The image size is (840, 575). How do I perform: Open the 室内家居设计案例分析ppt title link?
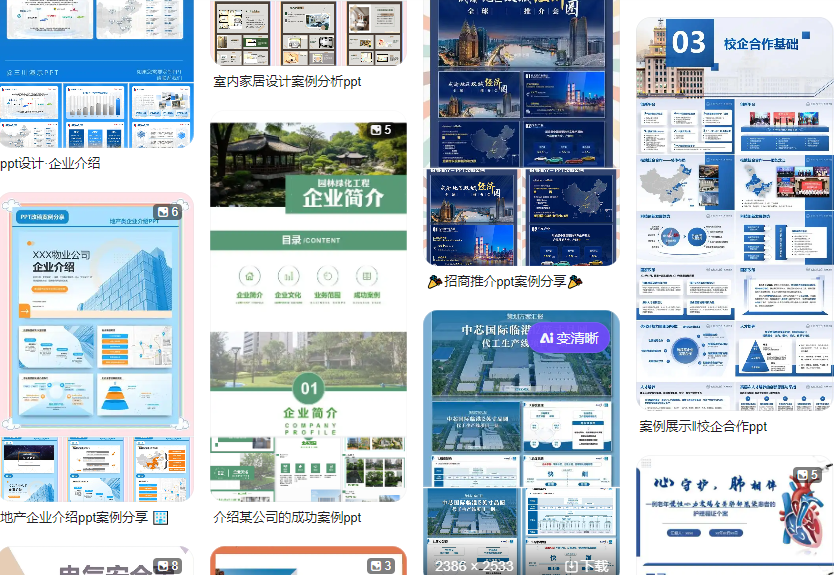click(x=288, y=82)
